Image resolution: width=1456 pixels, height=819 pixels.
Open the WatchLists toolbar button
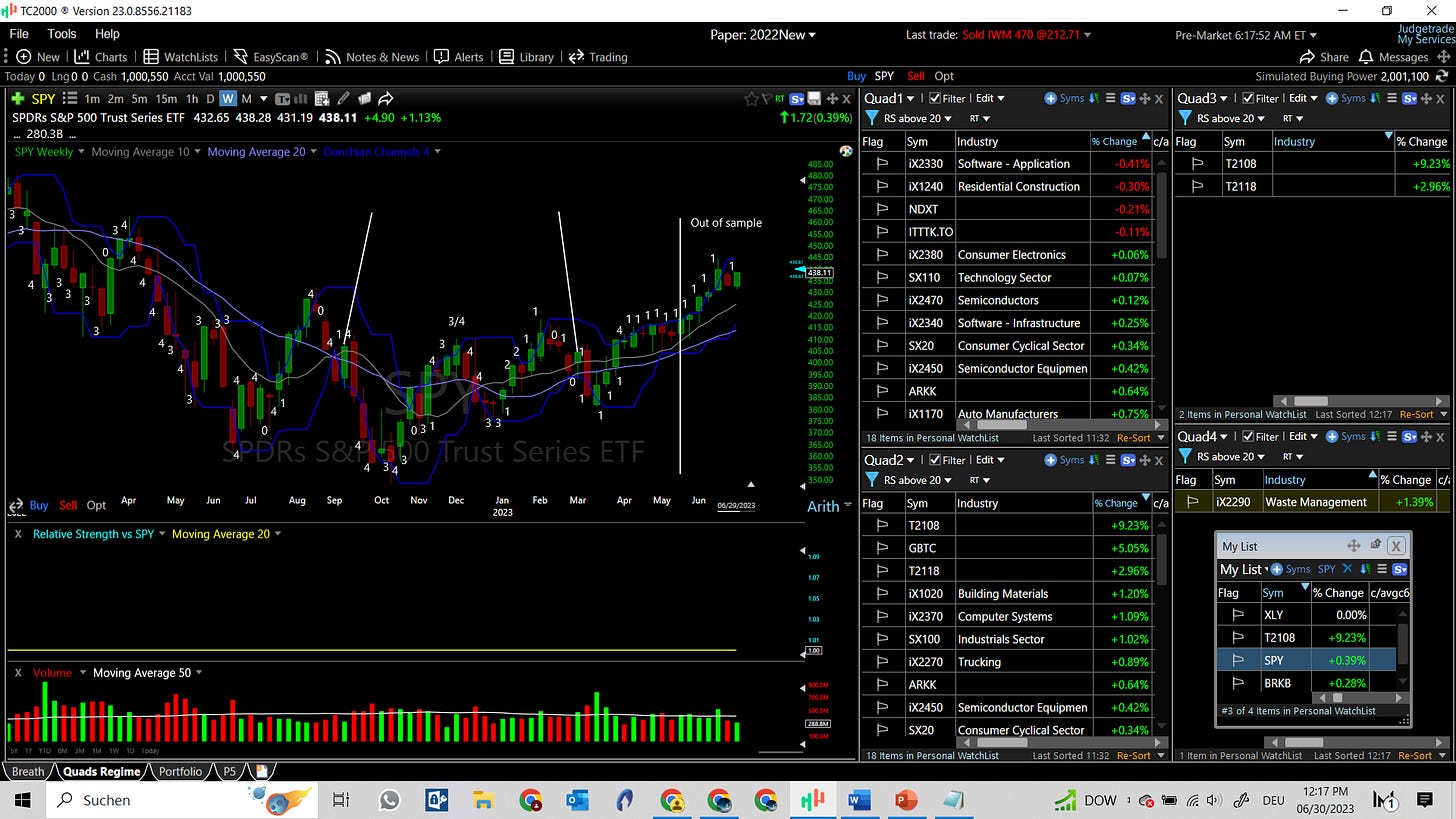[x=181, y=57]
